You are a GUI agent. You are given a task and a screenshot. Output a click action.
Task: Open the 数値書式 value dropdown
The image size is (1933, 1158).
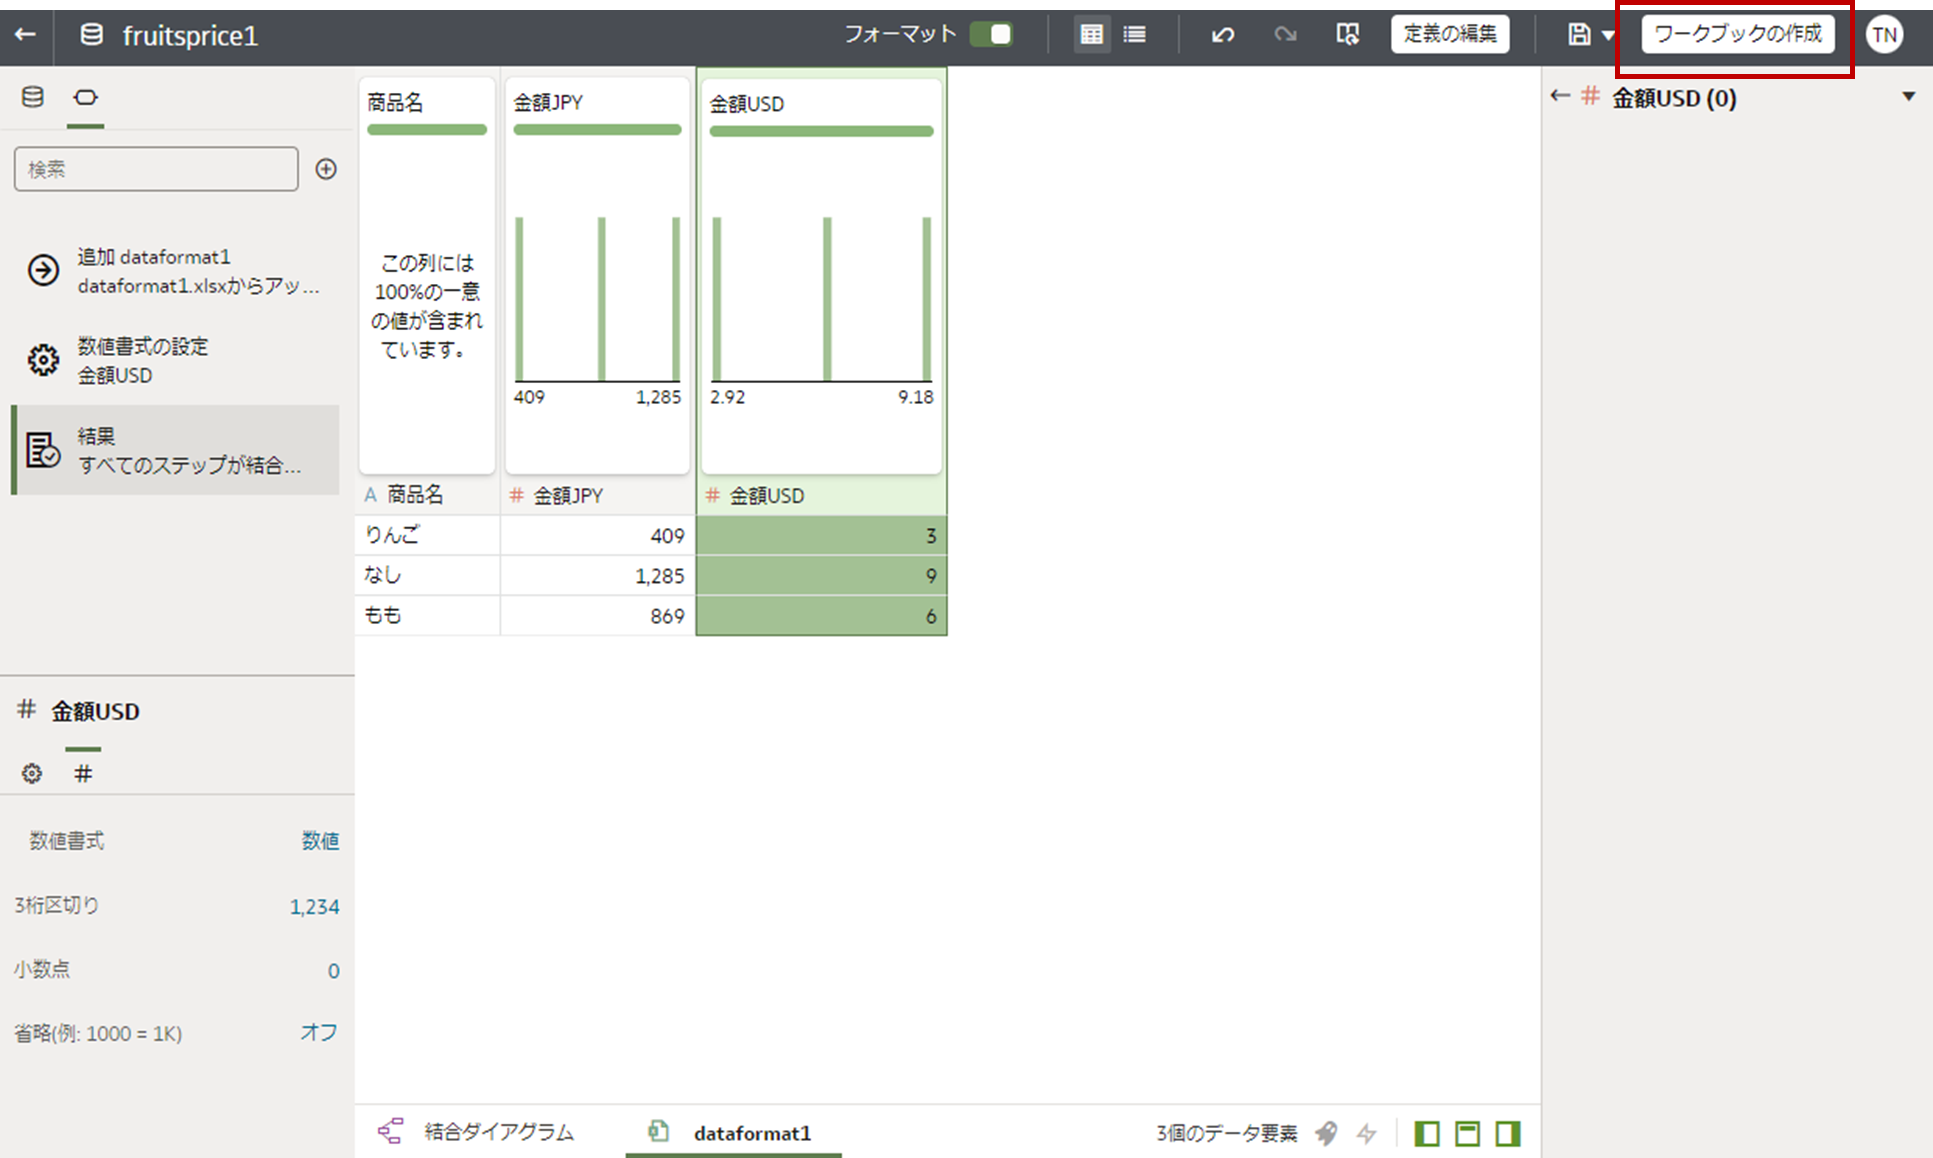[x=320, y=841]
